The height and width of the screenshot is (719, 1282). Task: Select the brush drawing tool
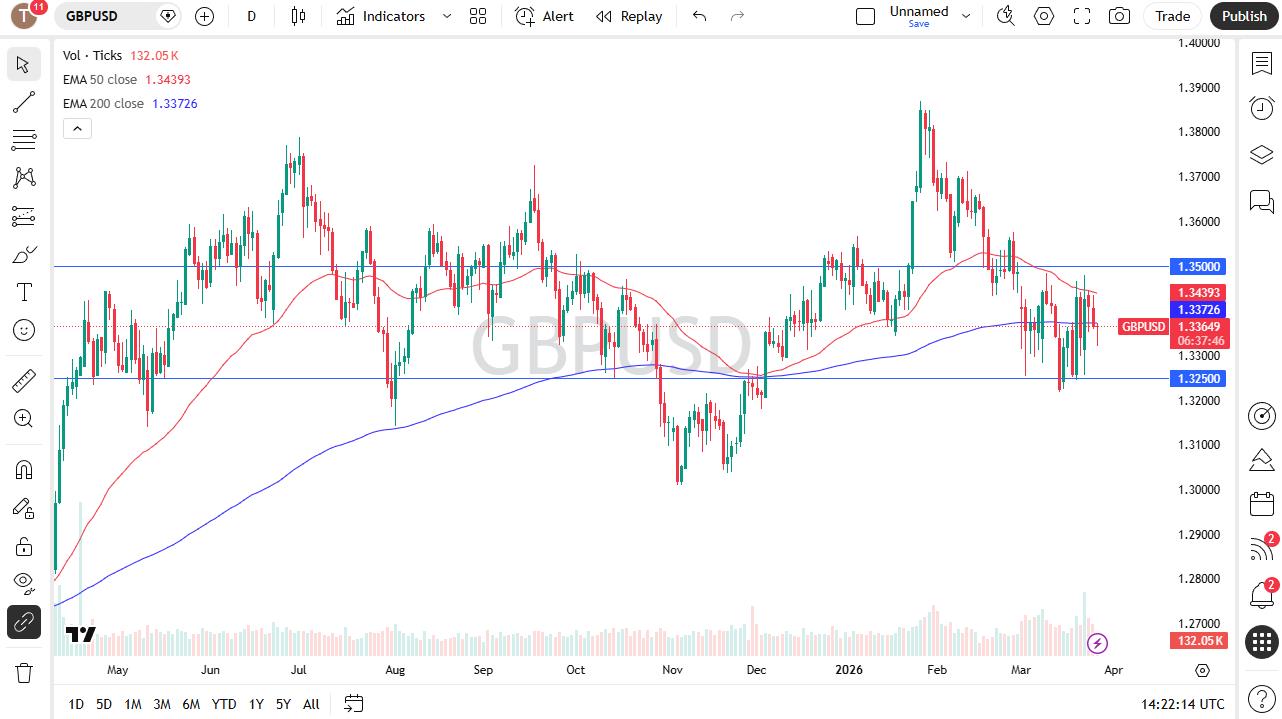24,254
